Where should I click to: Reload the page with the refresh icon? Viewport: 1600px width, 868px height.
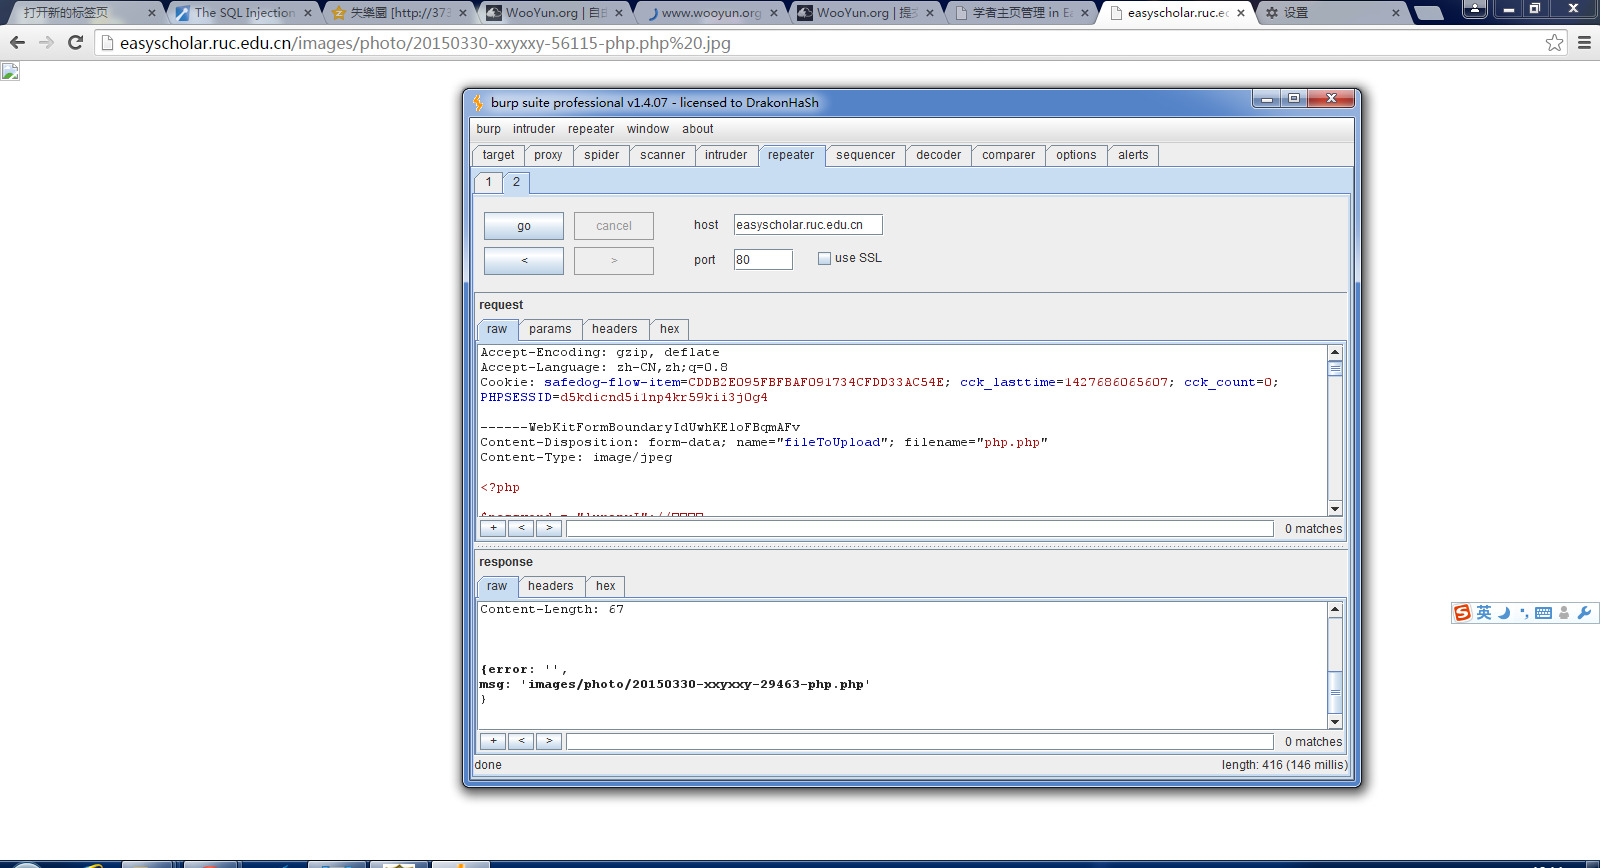click(75, 43)
